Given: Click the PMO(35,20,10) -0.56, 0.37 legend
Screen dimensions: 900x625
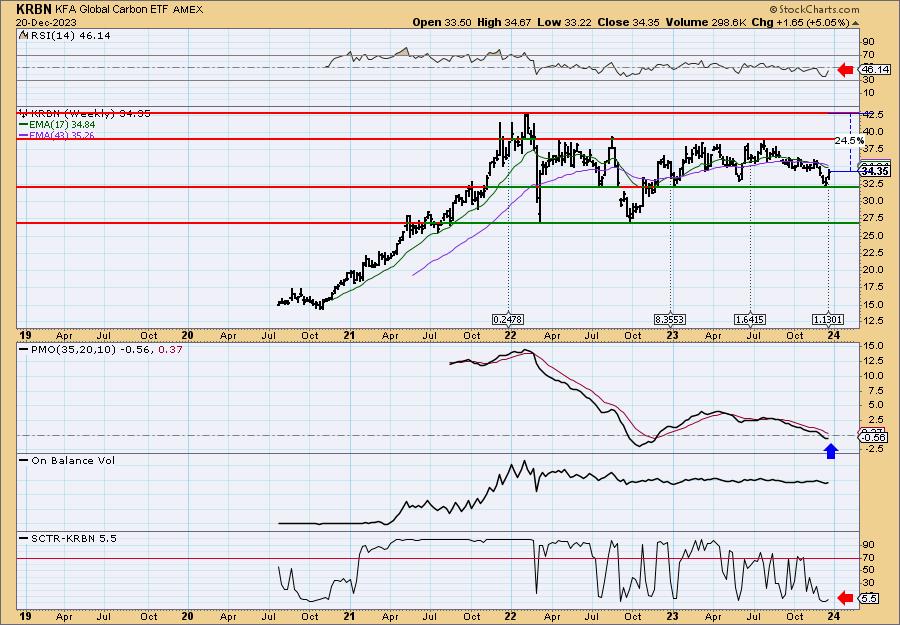Looking at the screenshot, I should (x=101, y=349).
